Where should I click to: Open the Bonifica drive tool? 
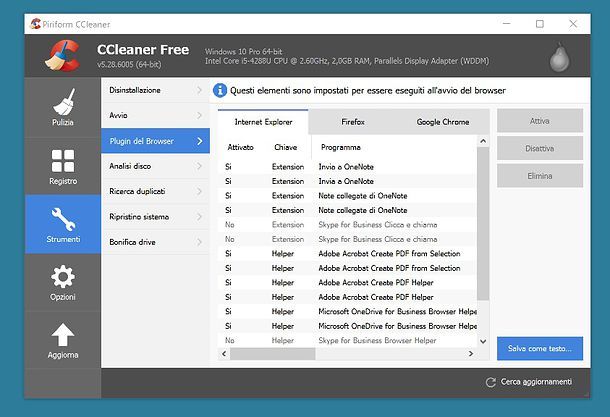155,241
